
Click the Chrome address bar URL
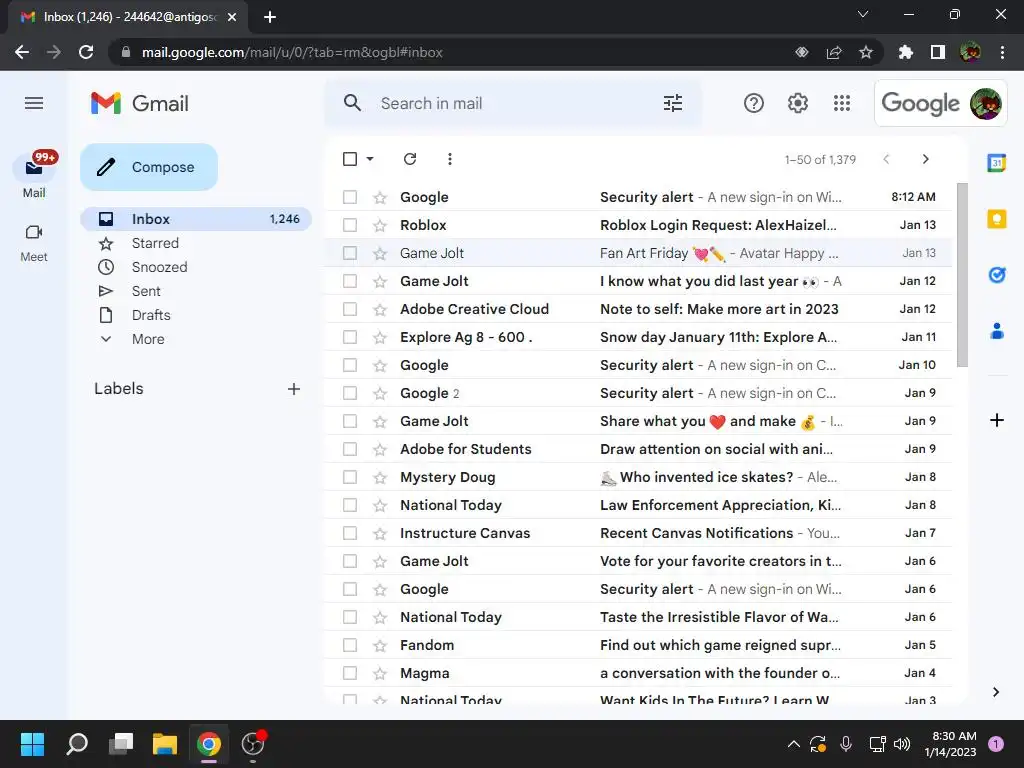[293, 52]
